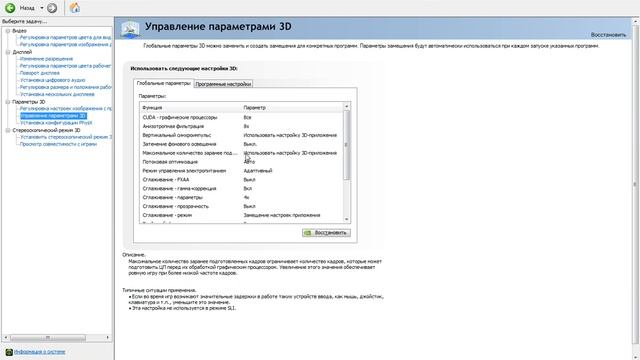
Task: Select 'Сглаживание - гамма-коррекция' row
Action: coord(242,189)
